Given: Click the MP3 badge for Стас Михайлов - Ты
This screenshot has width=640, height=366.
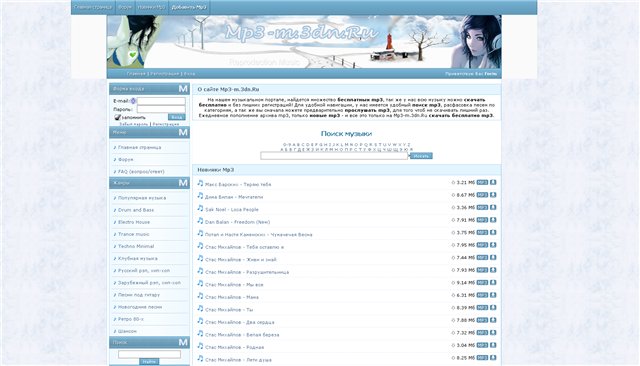Looking at the screenshot, I should click(x=482, y=308).
